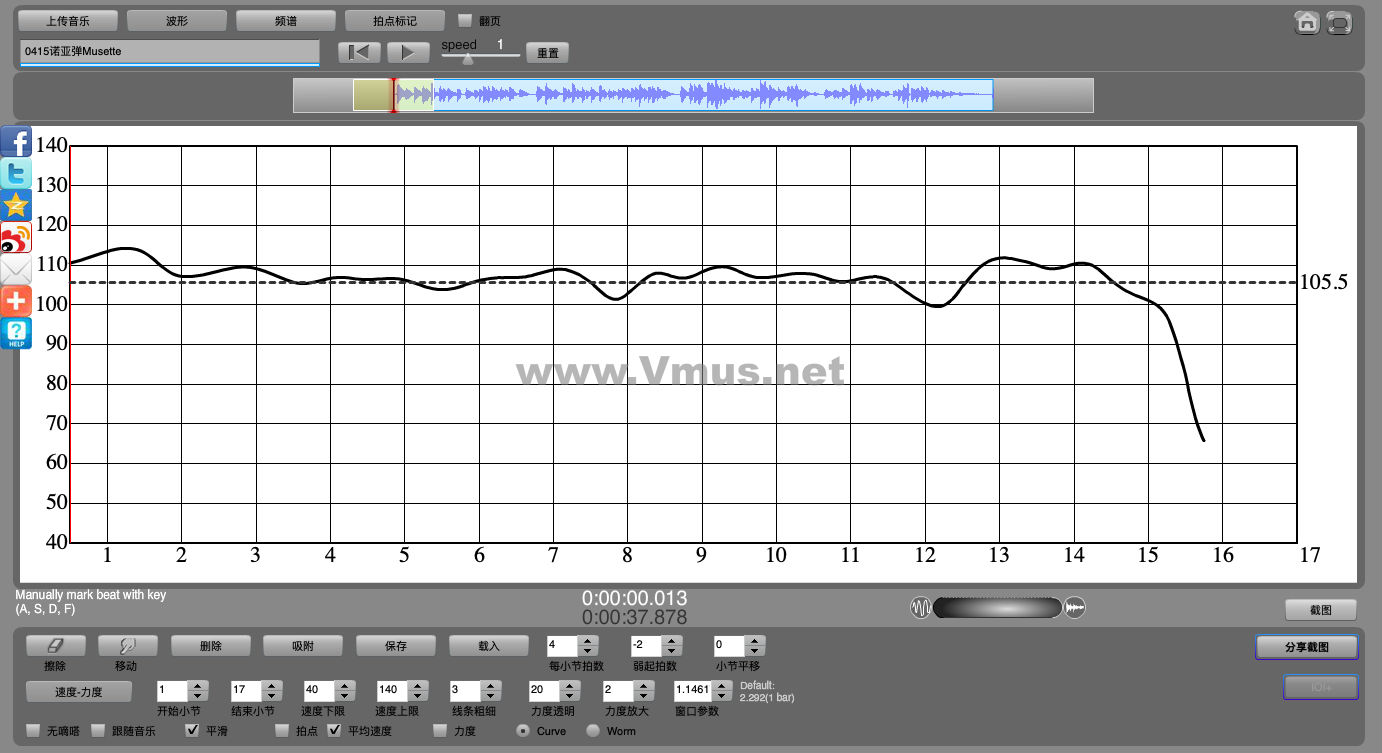Screen dimensions: 1382x753
Task: Toggle the 平均速度 average tempo checkbox
Action: point(335,731)
